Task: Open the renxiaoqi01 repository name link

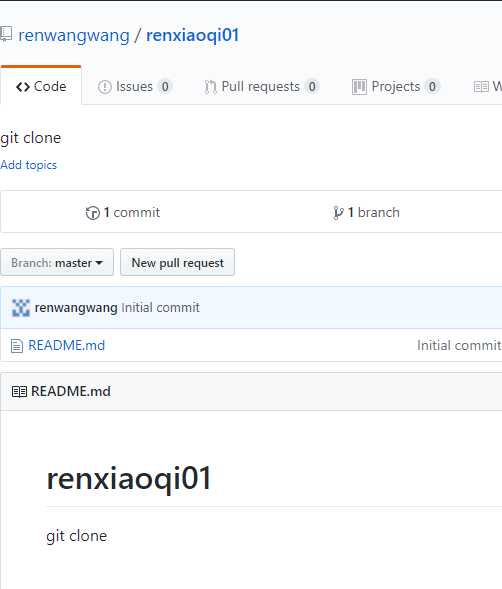Action: [193, 36]
